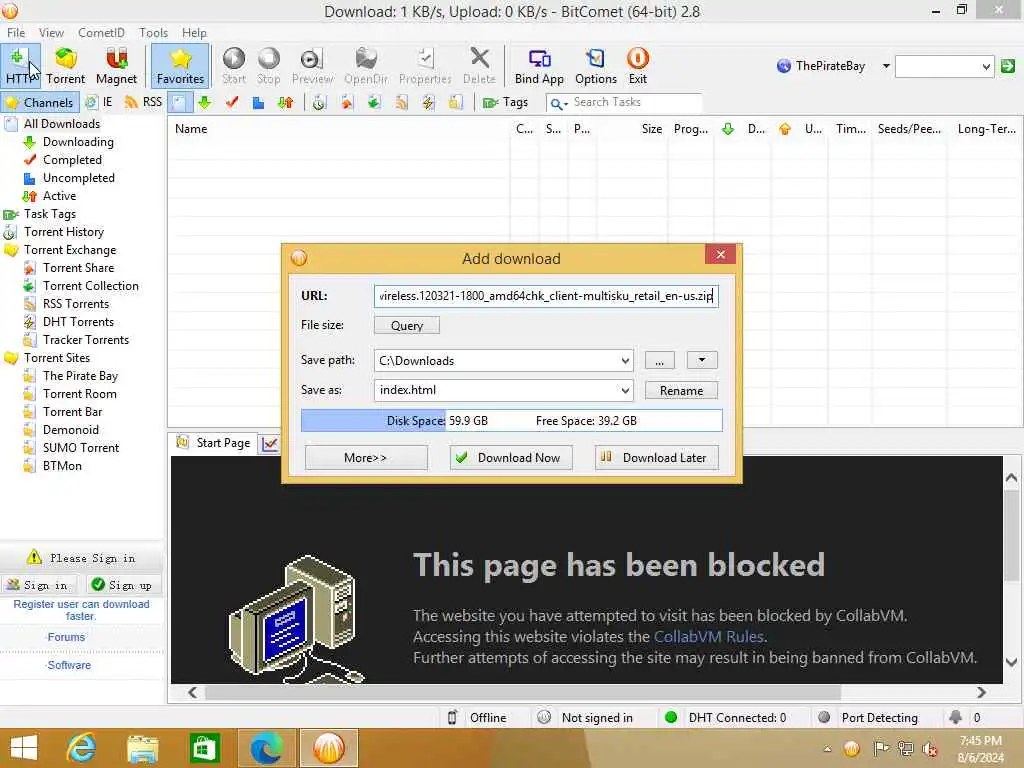
Task: Click the Torrent History clock icon in the filter bar
Action: (319, 103)
